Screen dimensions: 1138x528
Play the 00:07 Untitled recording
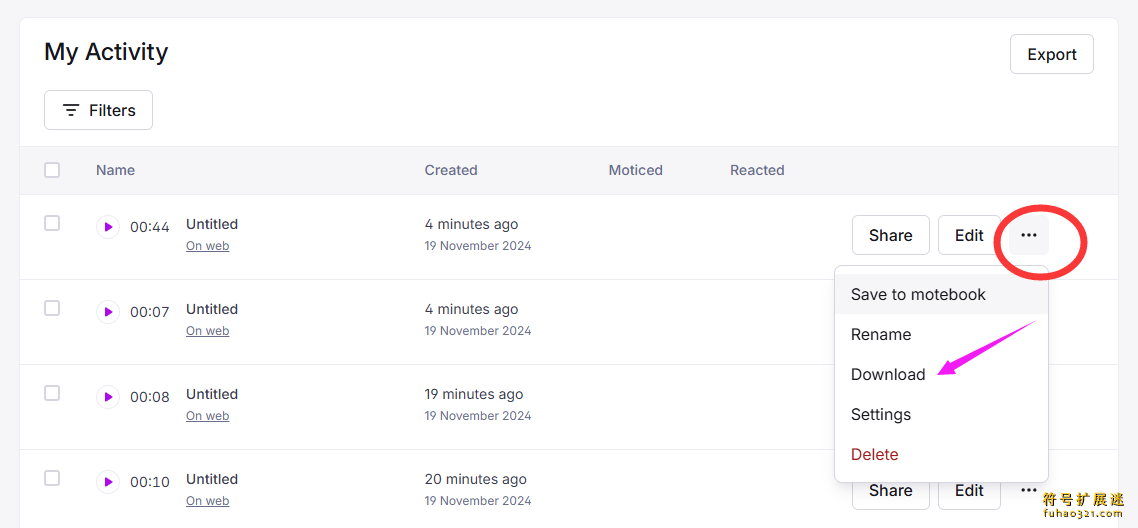[x=108, y=312]
